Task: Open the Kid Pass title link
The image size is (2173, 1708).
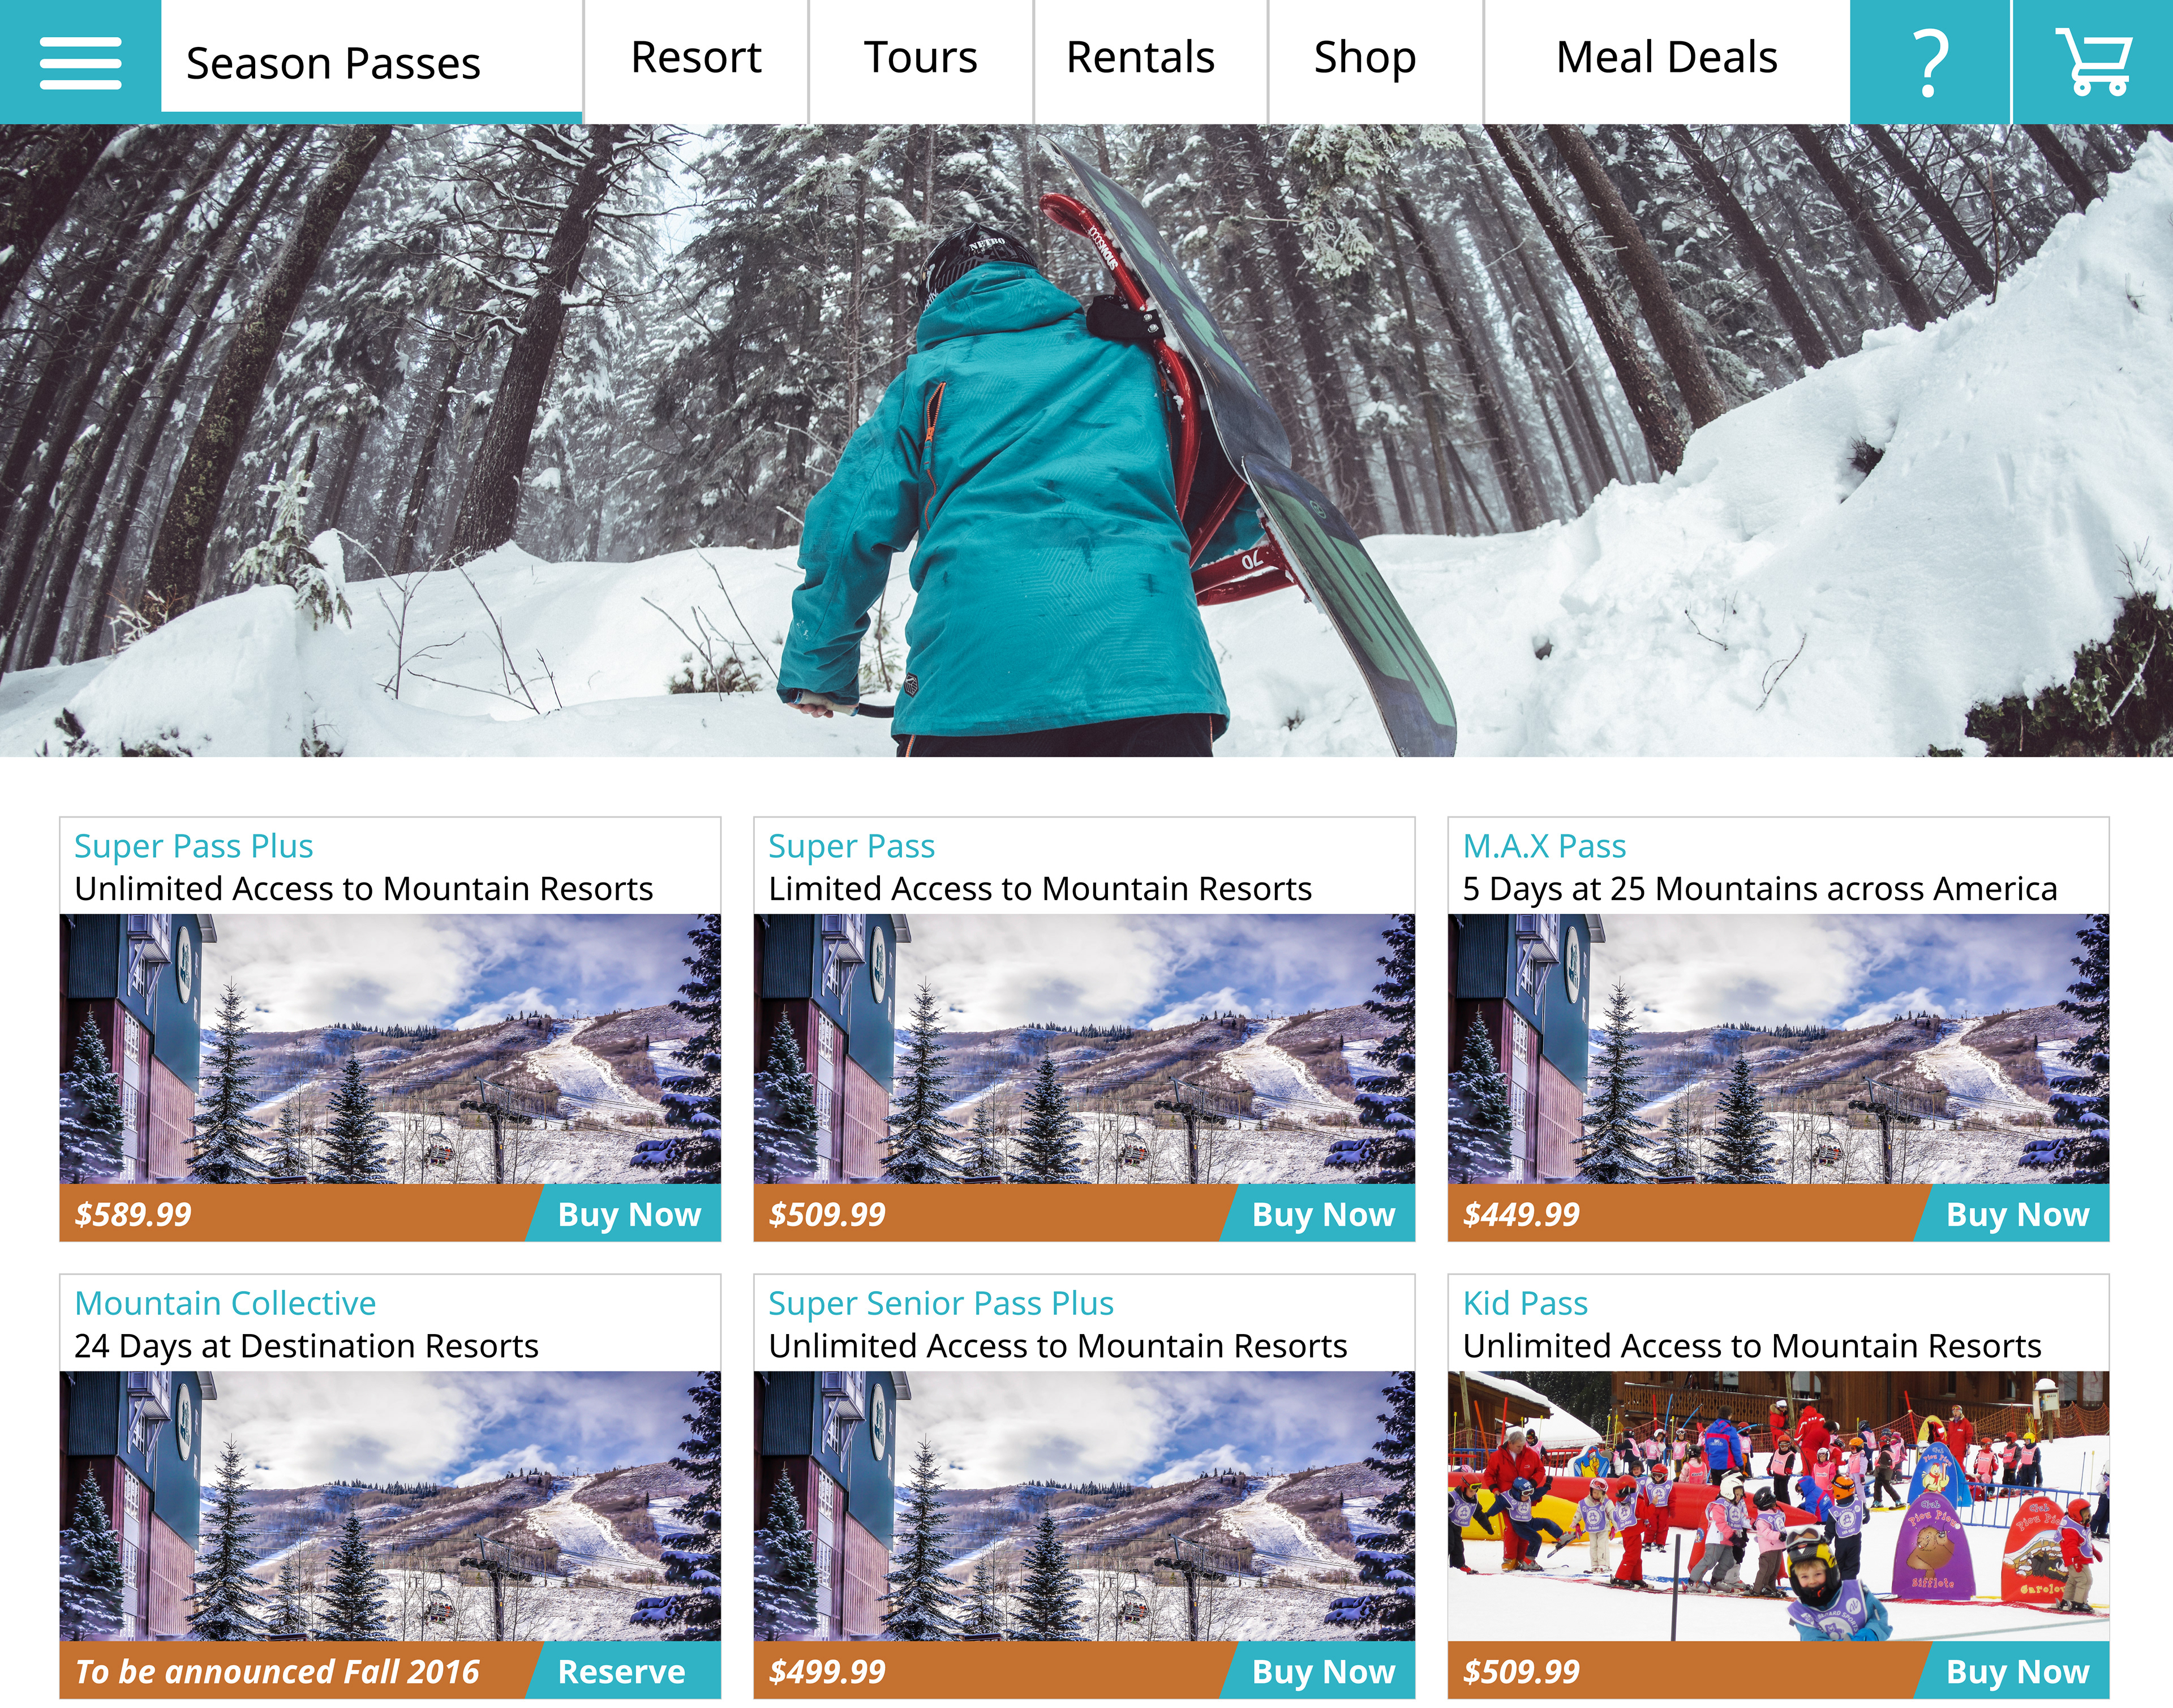Action: (1525, 1303)
